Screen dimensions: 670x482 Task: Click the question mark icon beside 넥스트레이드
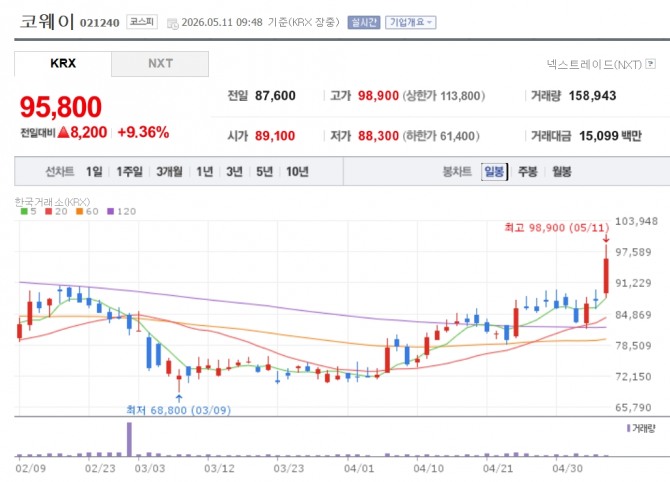[650, 64]
